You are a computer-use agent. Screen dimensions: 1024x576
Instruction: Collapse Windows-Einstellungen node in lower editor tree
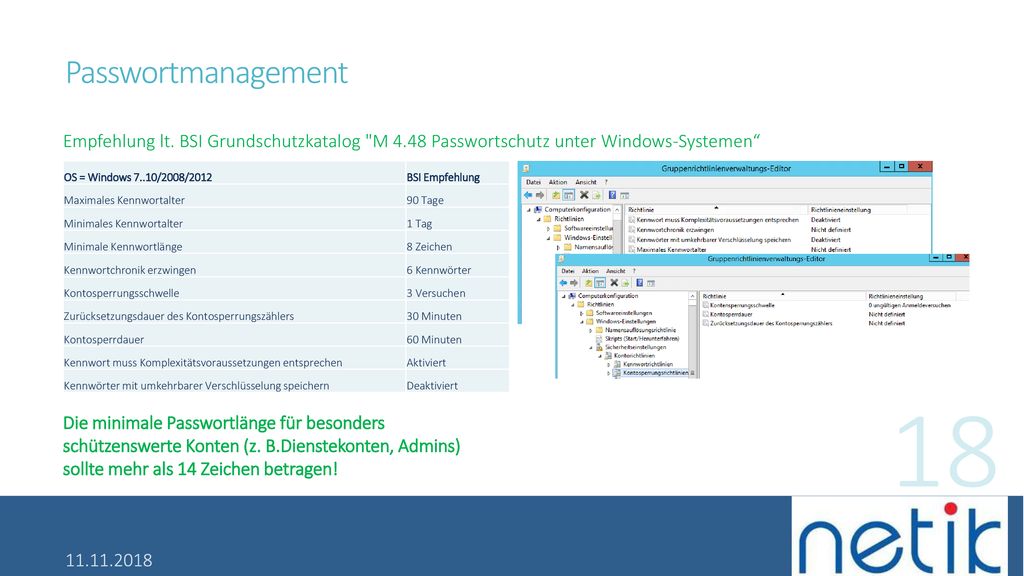pyautogui.click(x=582, y=322)
